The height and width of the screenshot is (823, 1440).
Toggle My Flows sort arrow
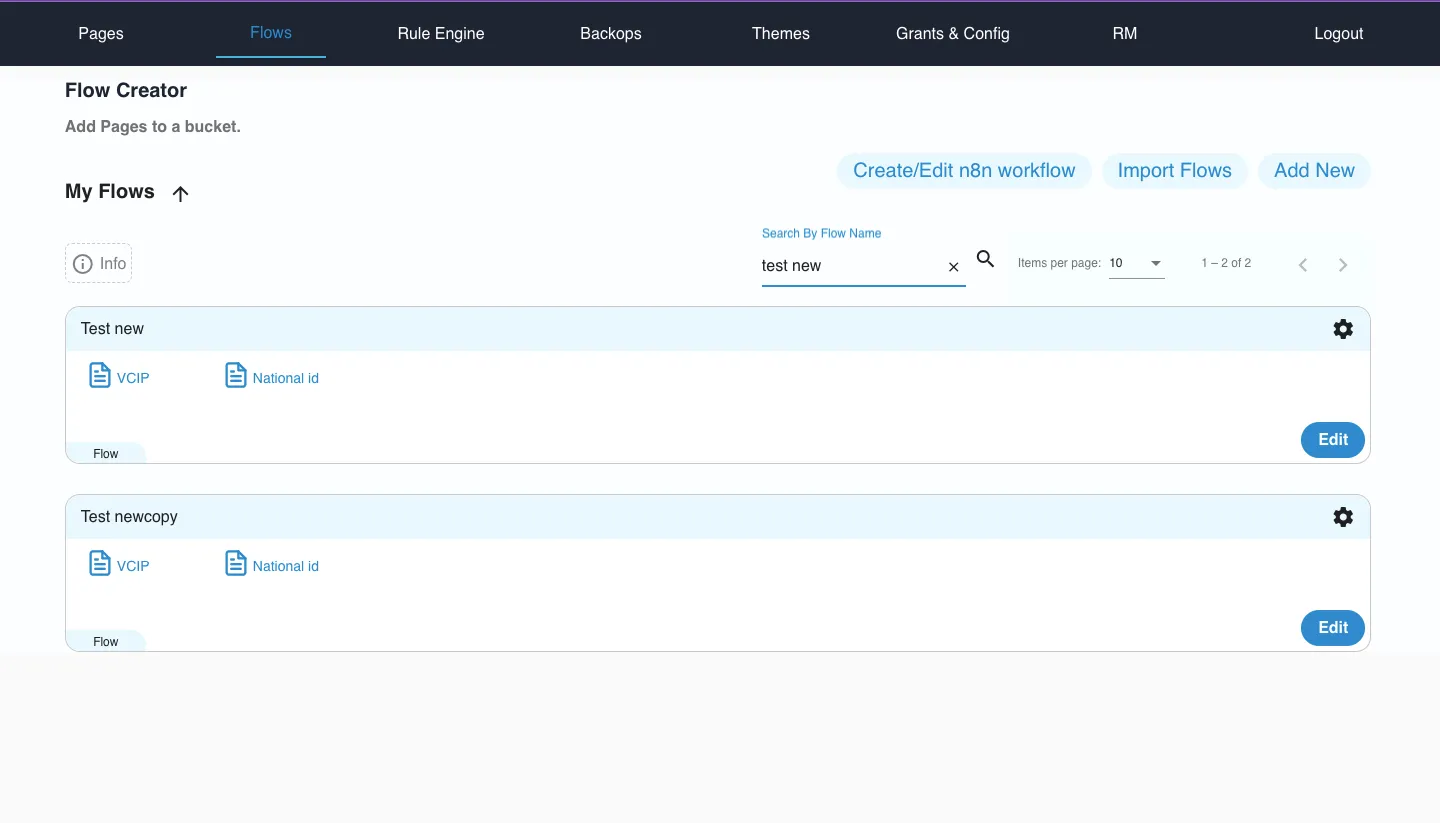[x=180, y=194]
